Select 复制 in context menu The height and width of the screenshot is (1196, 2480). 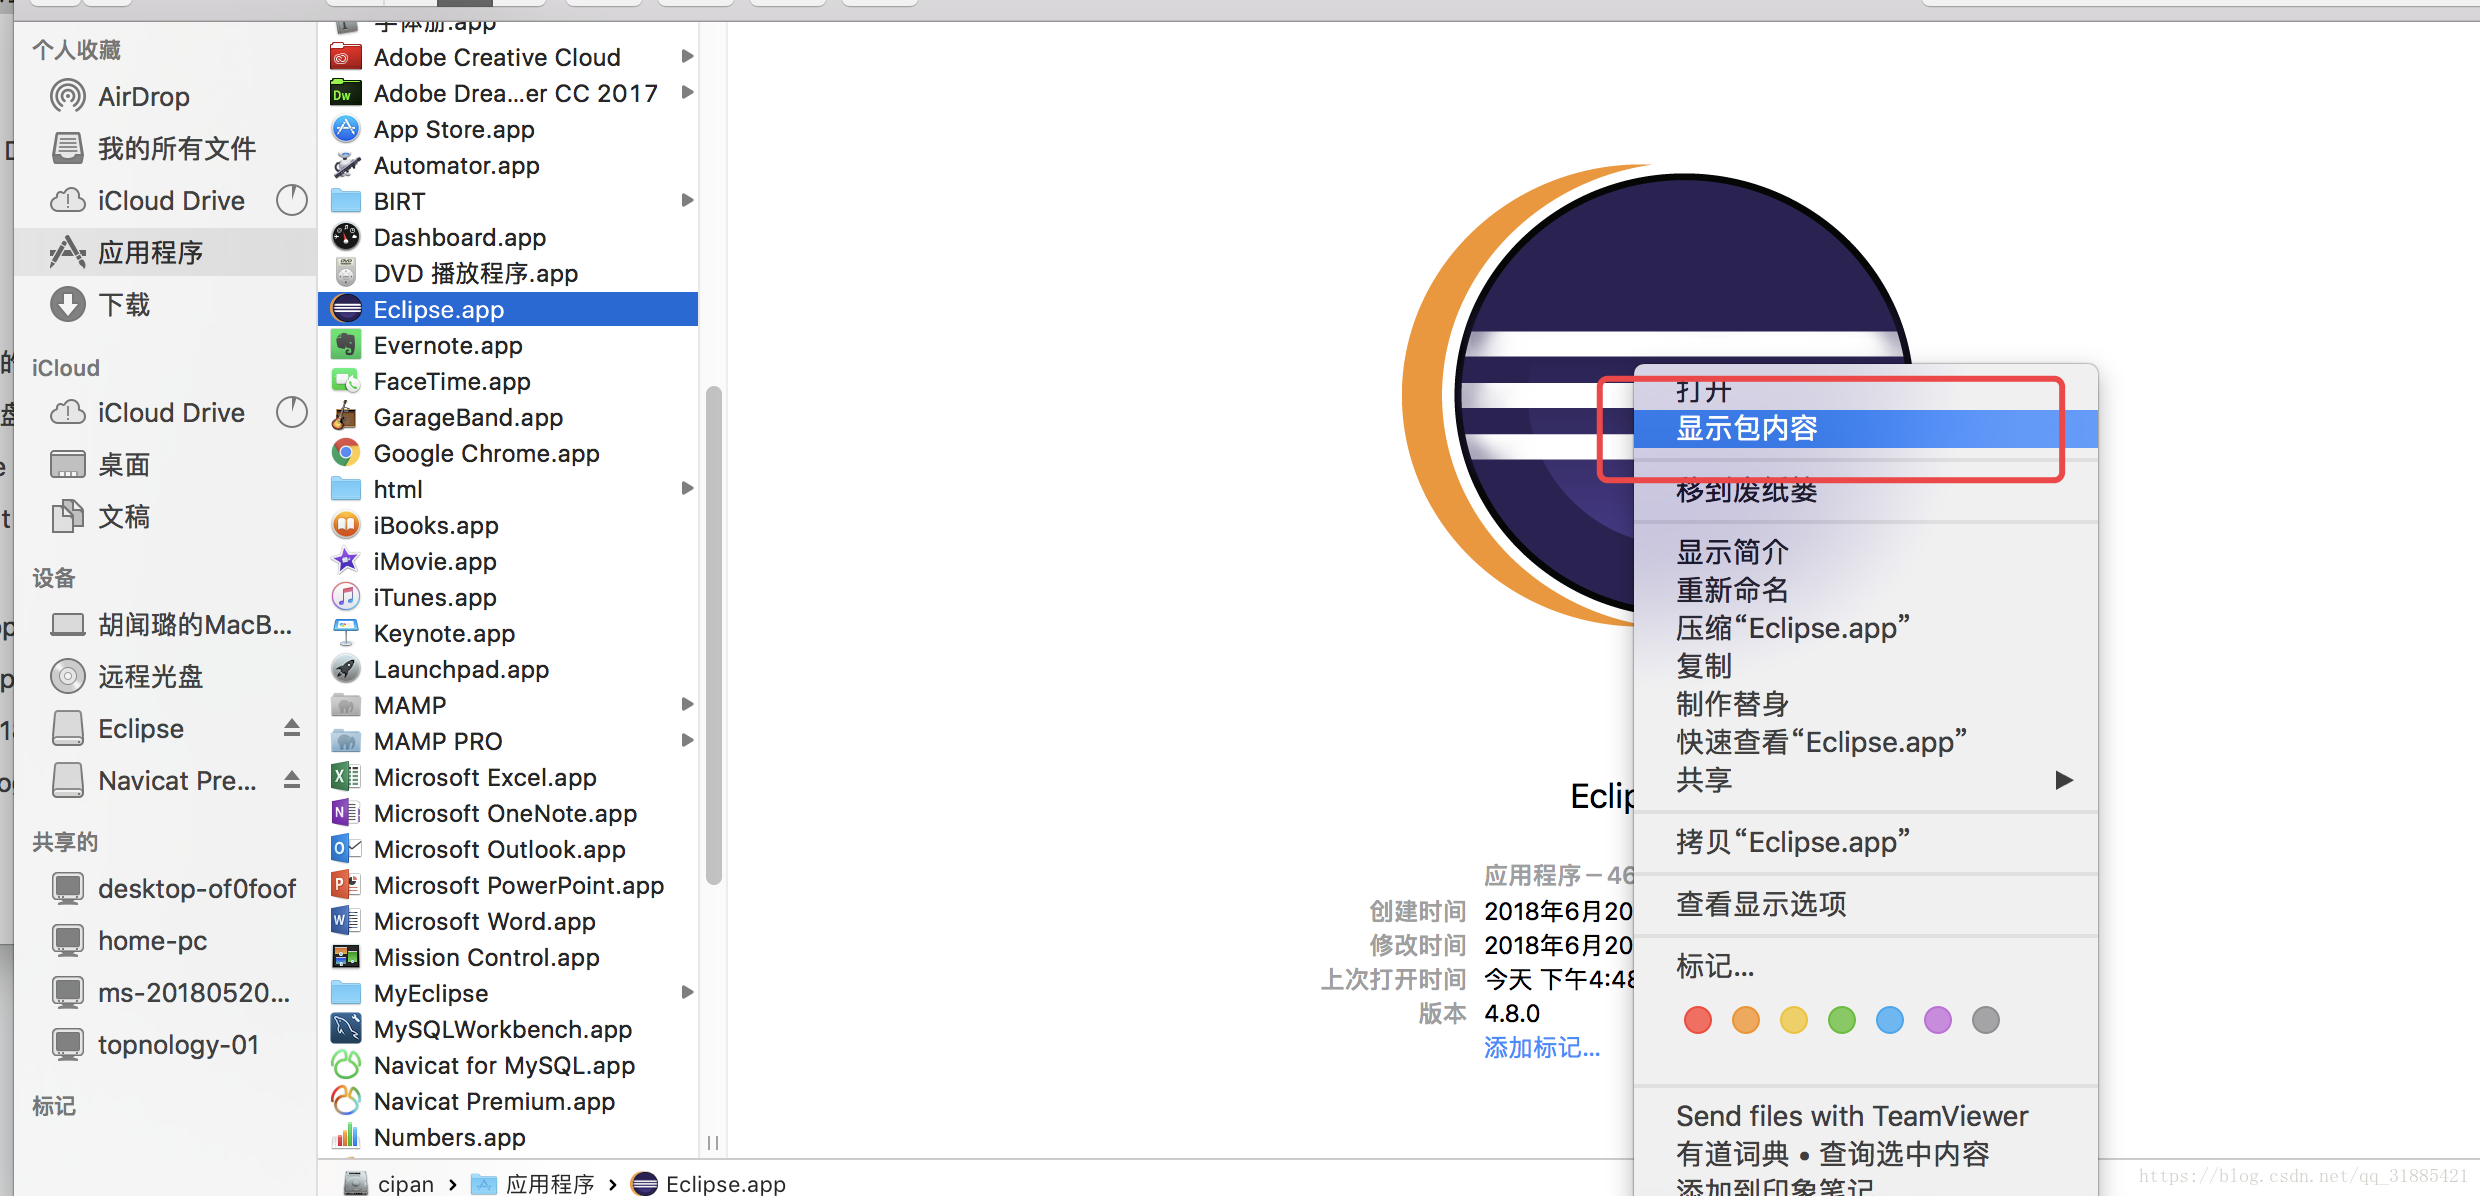pos(1865,666)
